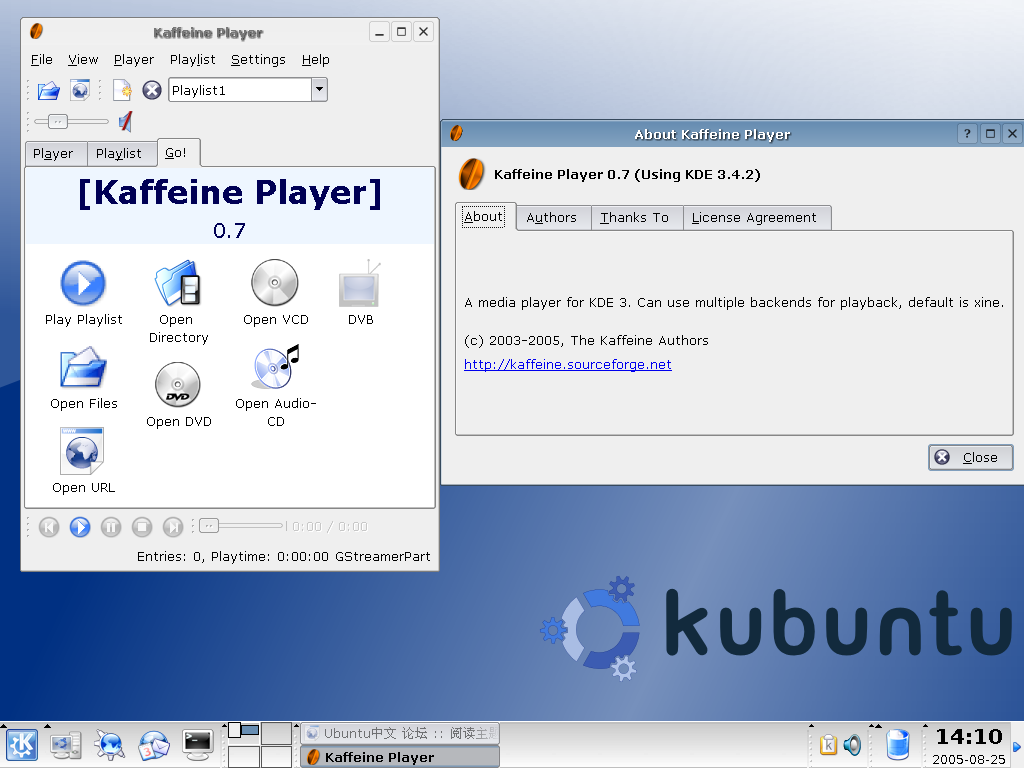The image size is (1024, 768).
Task: Toggle the mute speaker icon
Action: click(125, 121)
